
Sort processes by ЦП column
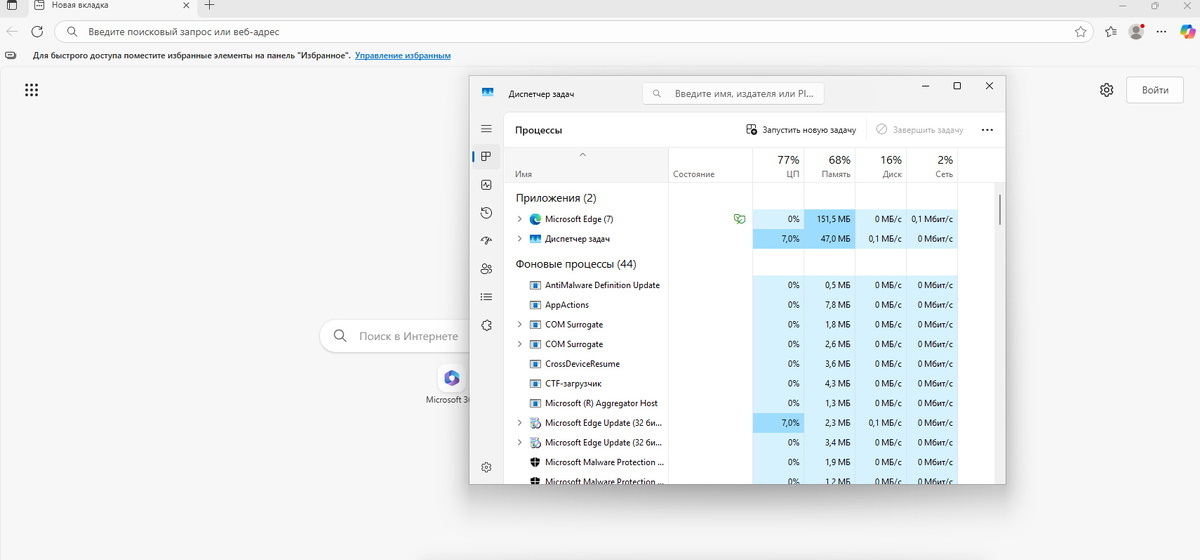click(778, 166)
